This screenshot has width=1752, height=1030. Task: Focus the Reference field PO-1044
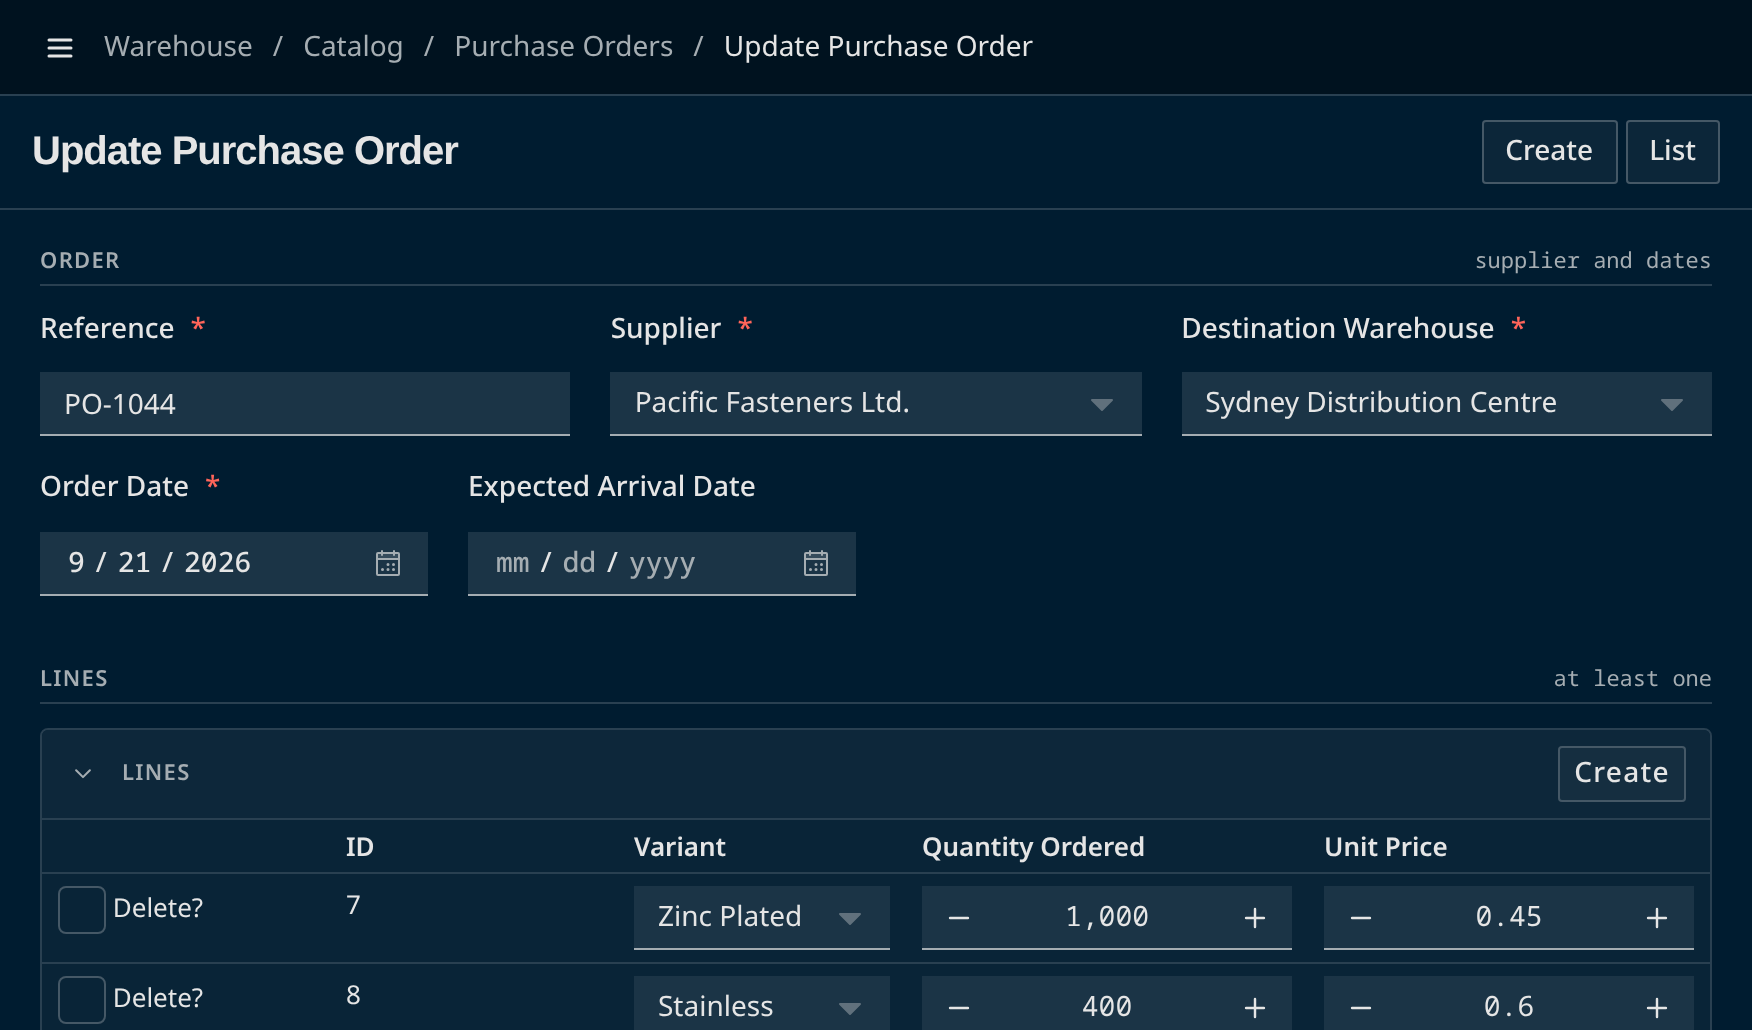coord(305,404)
